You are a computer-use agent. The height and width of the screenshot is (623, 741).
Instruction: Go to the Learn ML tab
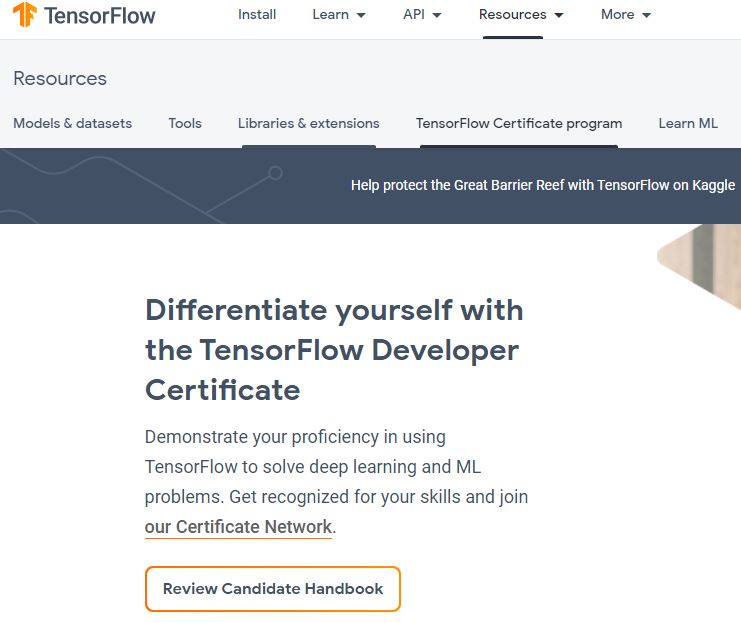688,123
